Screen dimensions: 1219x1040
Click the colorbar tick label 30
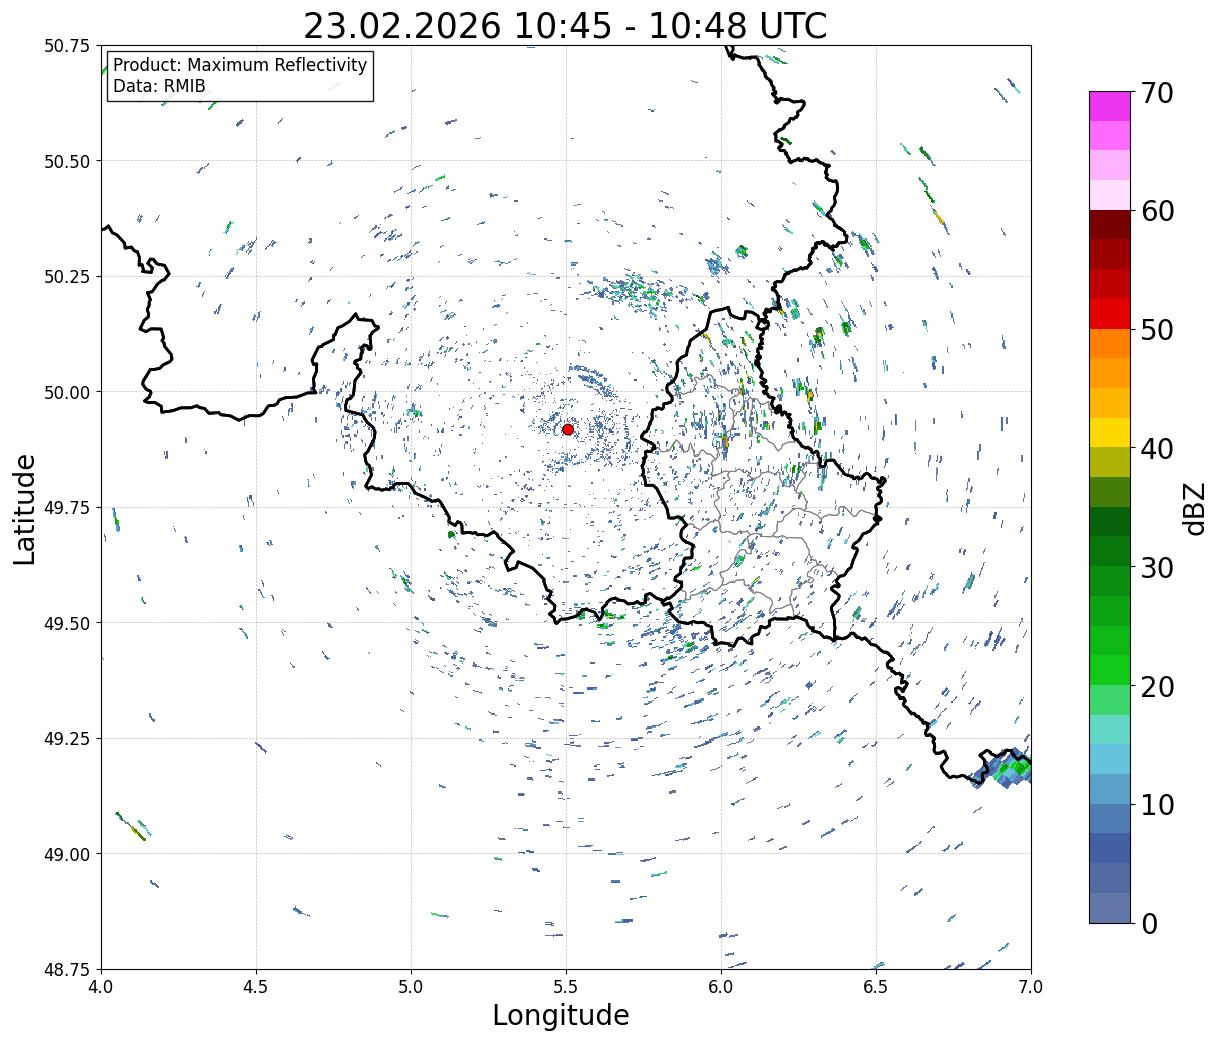pos(1157,567)
